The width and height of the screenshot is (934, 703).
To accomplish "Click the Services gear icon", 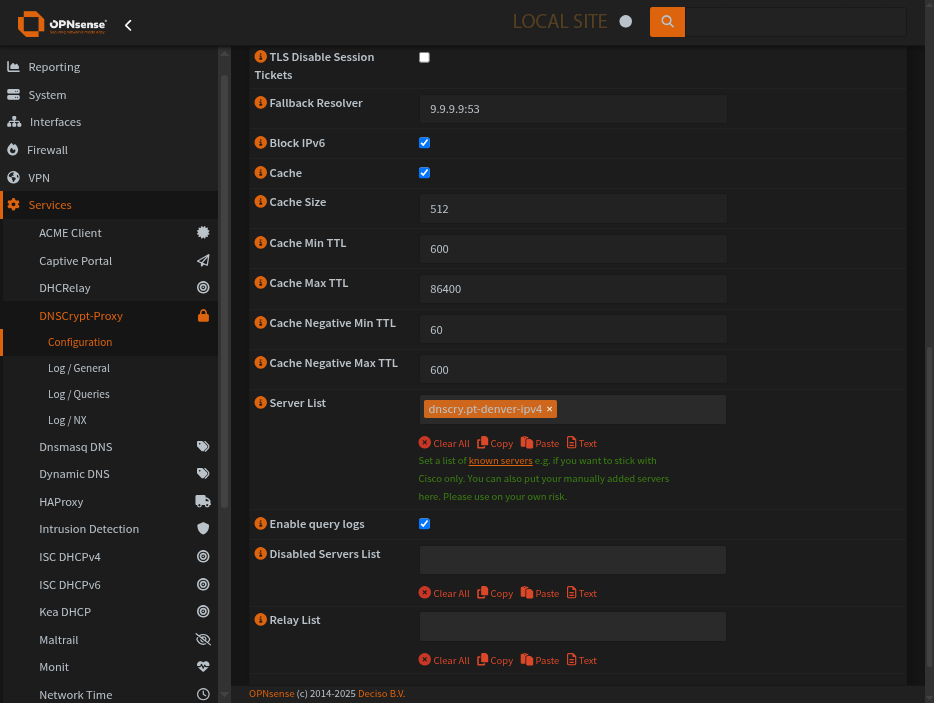I will pyautogui.click(x=14, y=205).
